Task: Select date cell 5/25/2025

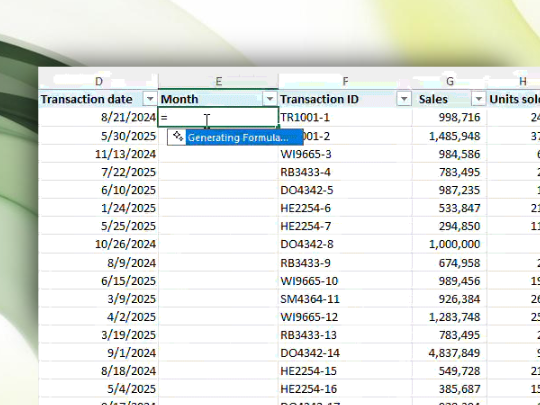Action: pyautogui.click(x=98, y=226)
